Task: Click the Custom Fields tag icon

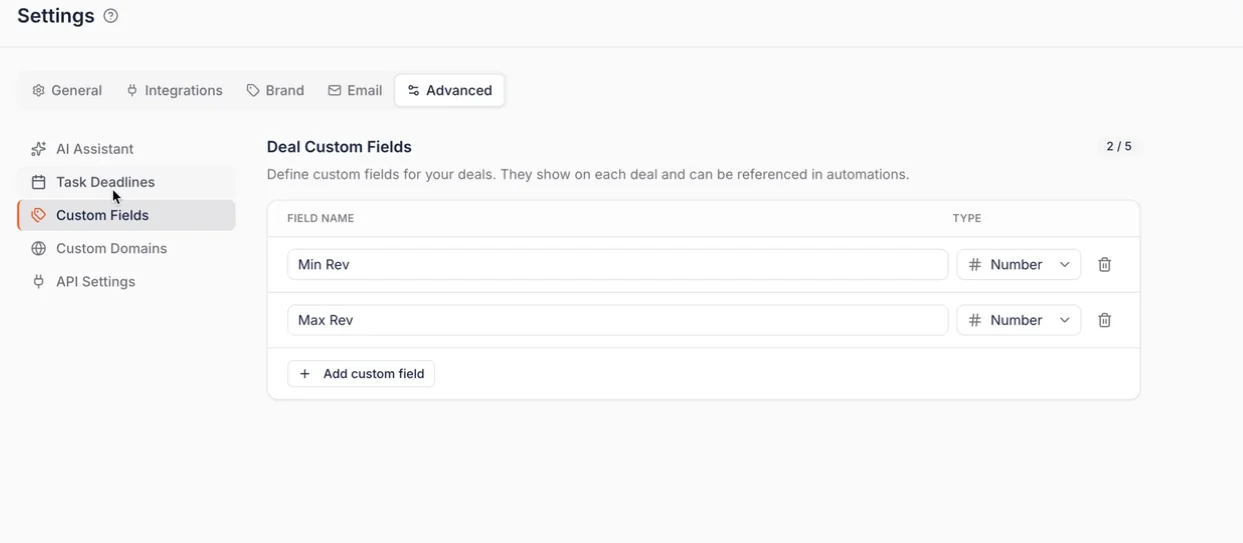Action: (38, 215)
